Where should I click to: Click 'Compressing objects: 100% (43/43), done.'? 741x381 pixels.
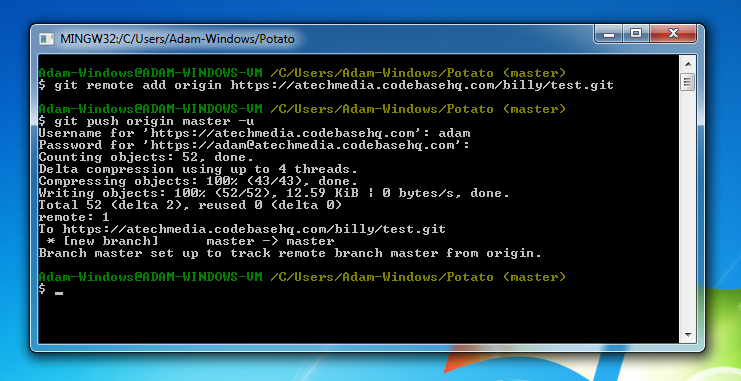pos(198,182)
